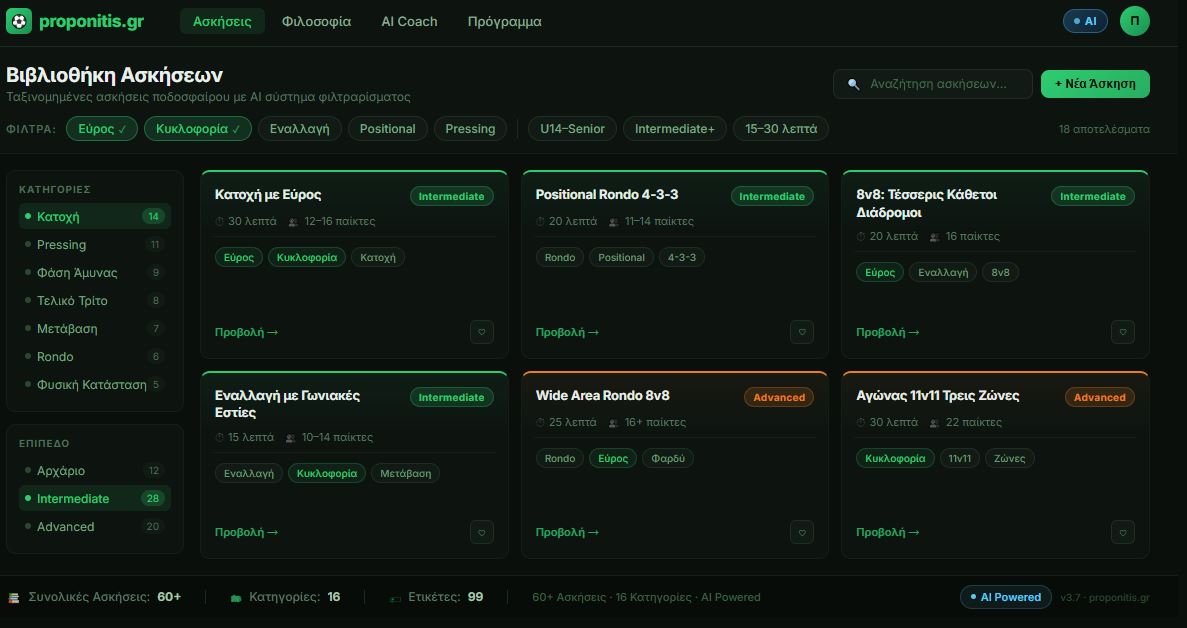Click heart icon on Αγώνας 11v11 Τρεις Ζώνες
Image resolution: width=1187 pixels, height=628 pixels.
1122,532
